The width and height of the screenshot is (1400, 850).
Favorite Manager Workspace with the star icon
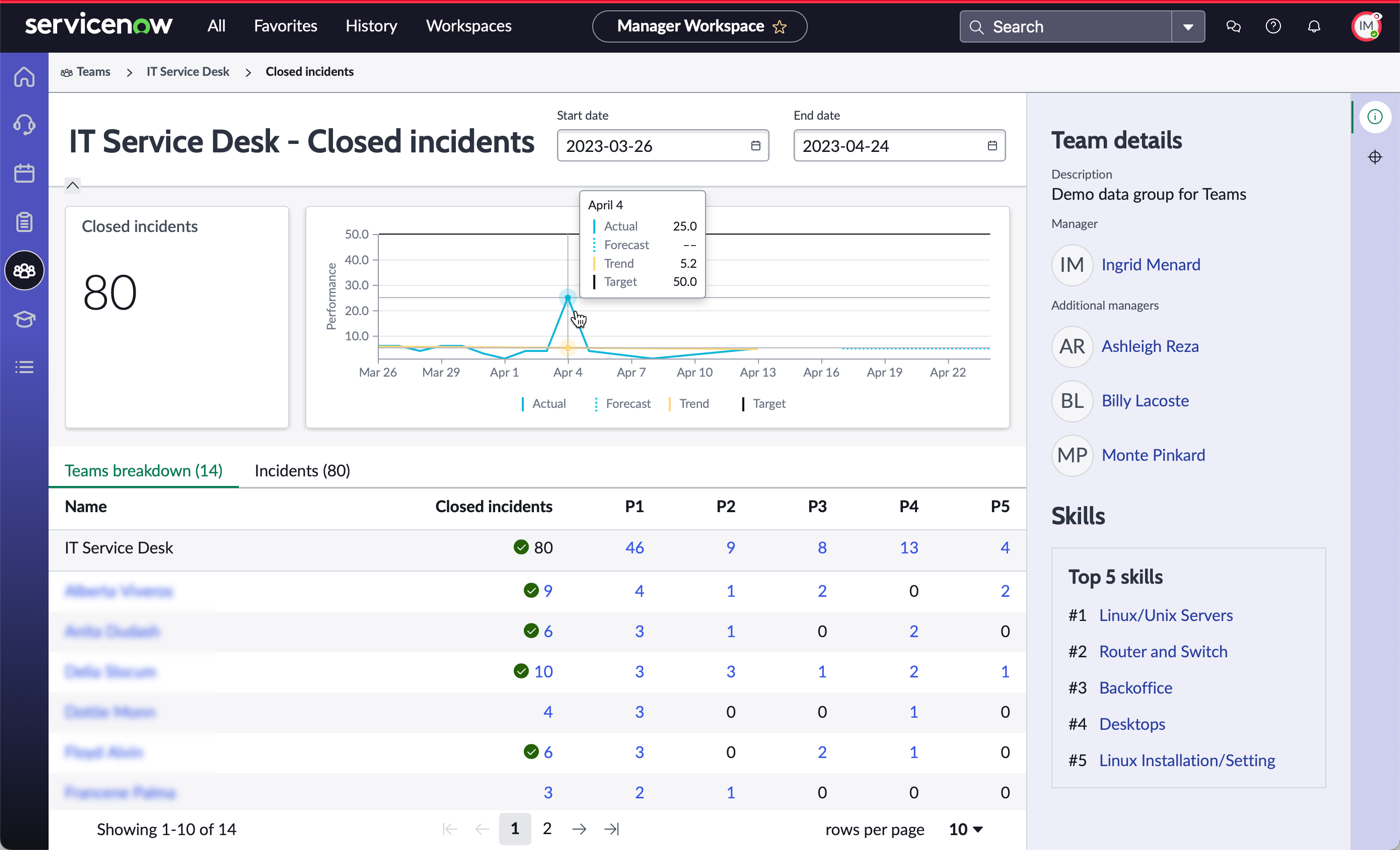[x=780, y=27]
